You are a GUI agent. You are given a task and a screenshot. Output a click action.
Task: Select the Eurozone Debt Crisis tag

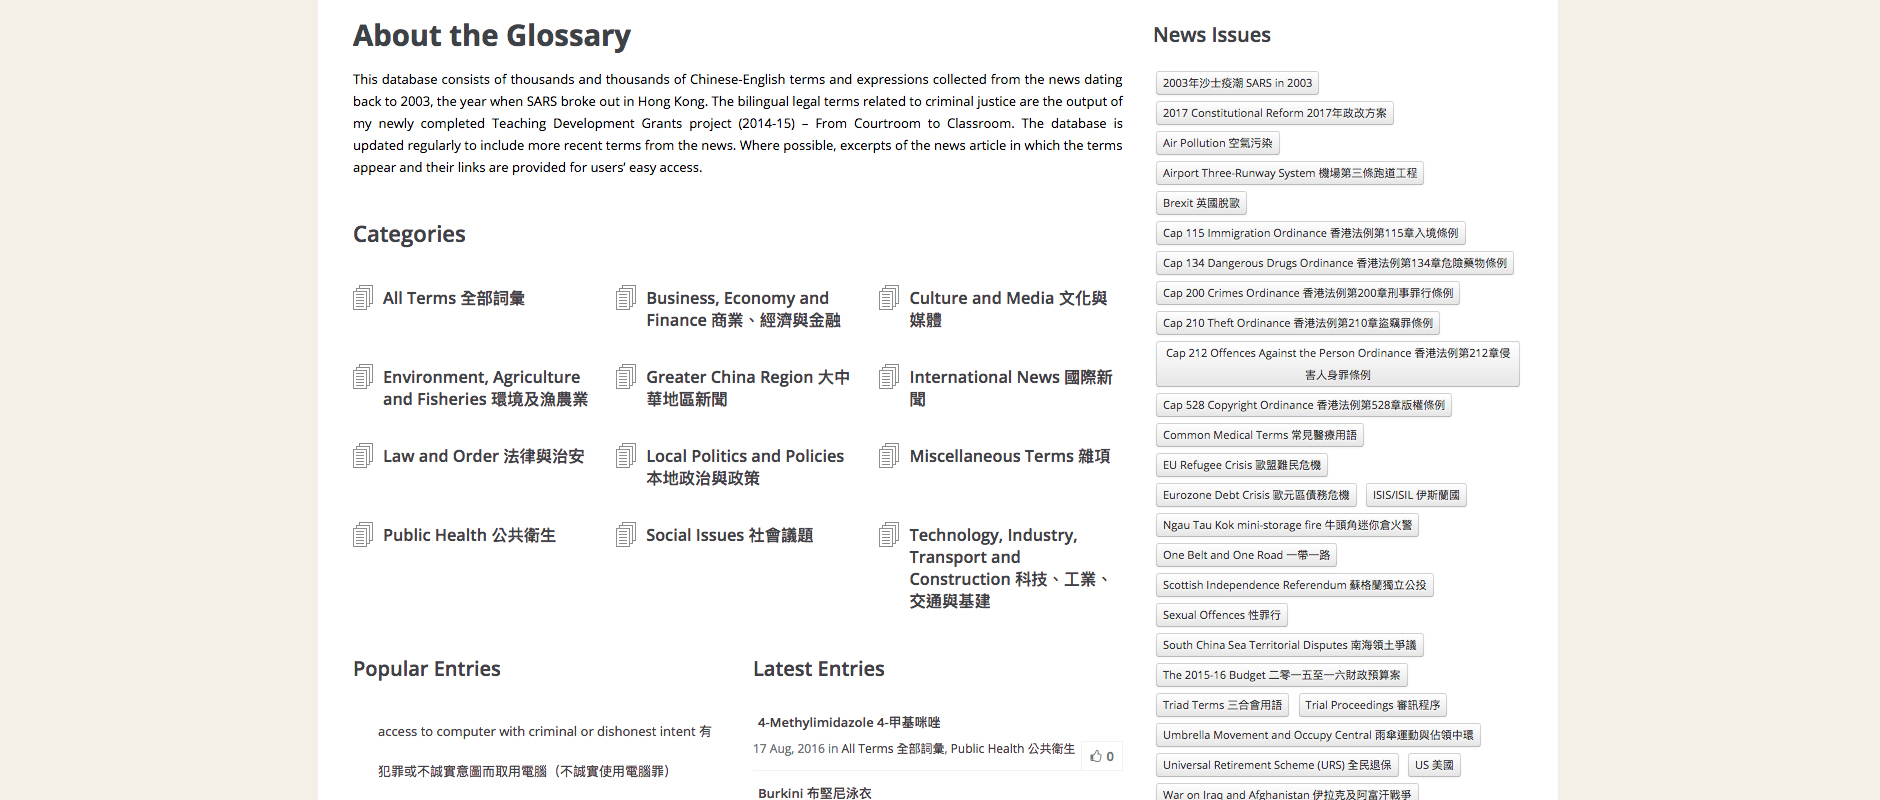(1255, 495)
